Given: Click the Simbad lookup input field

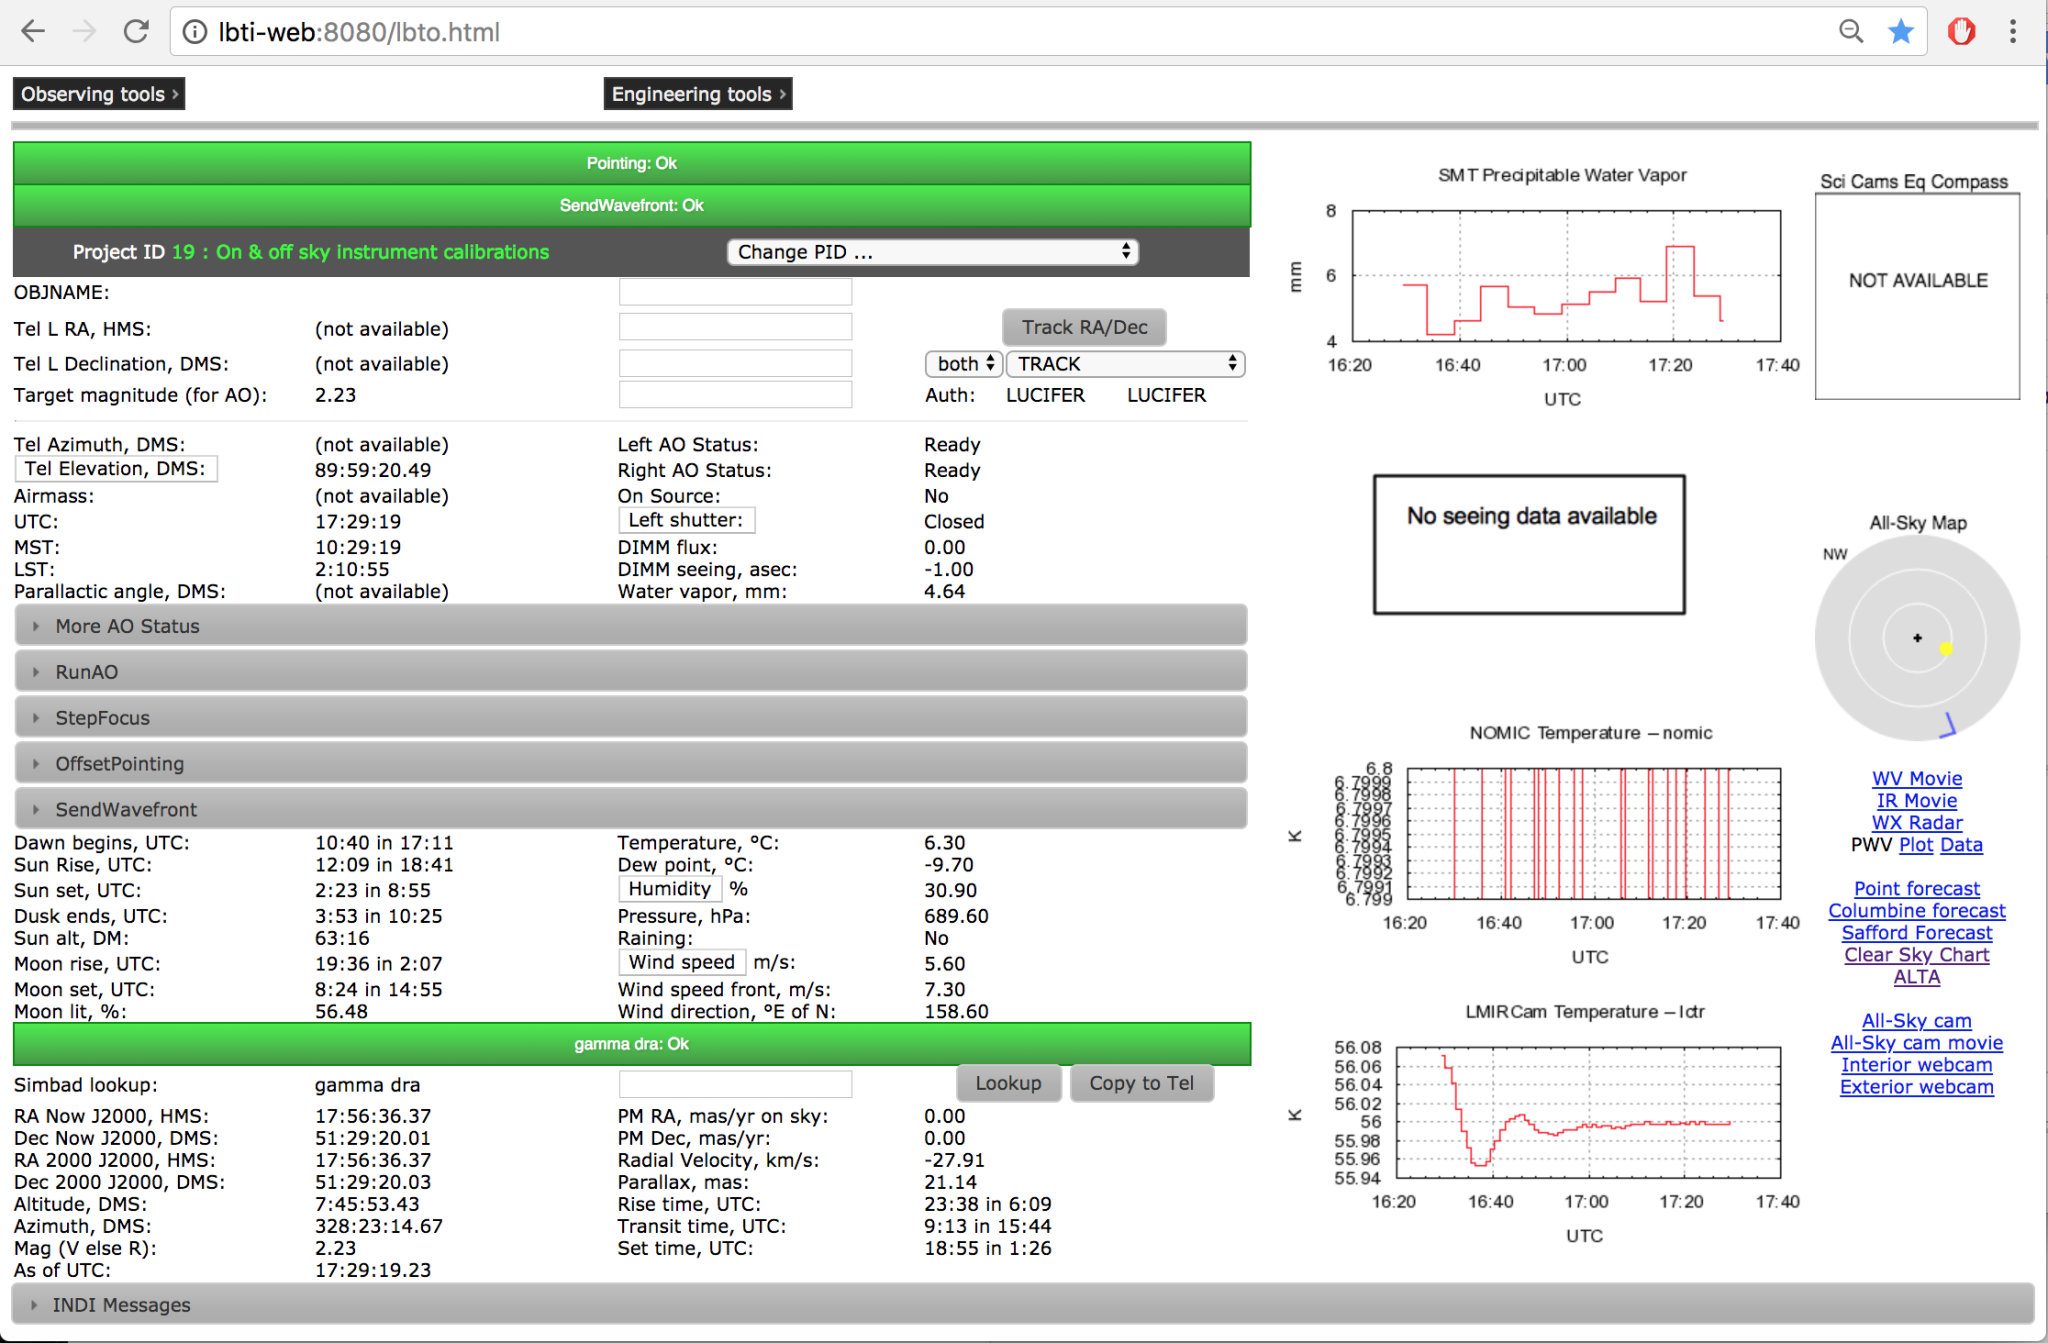Looking at the screenshot, I should pos(735,1084).
